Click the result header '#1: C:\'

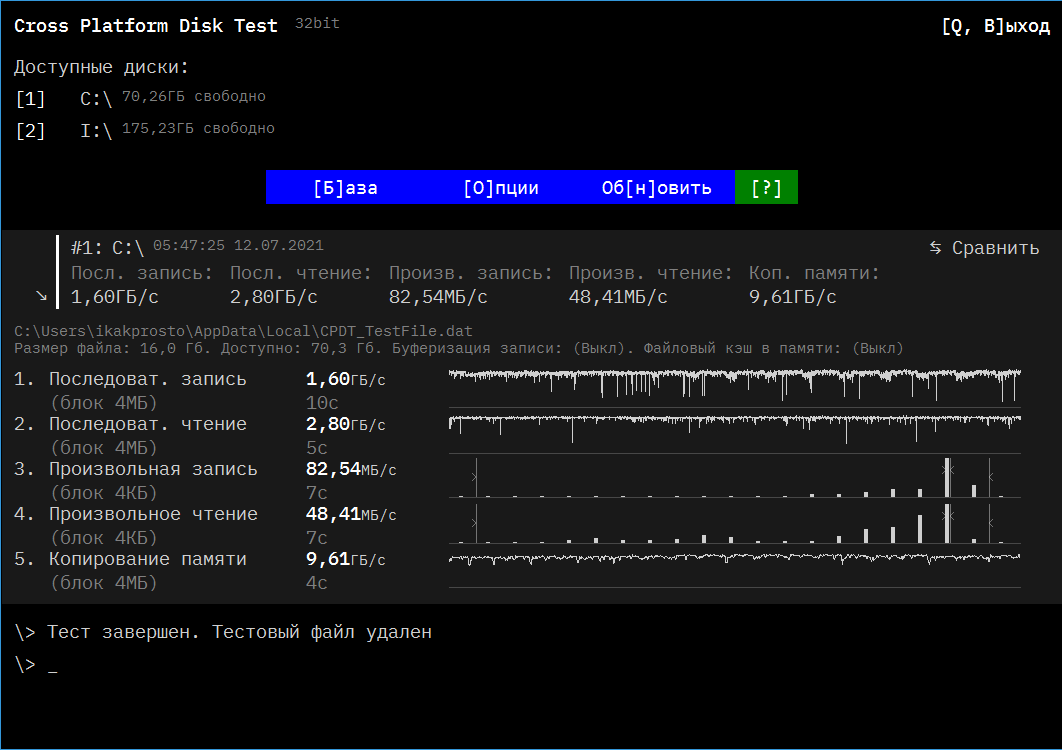(x=107, y=248)
